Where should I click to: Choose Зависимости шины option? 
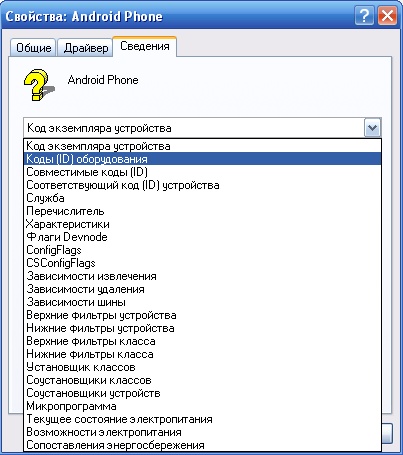coord(203,302)
